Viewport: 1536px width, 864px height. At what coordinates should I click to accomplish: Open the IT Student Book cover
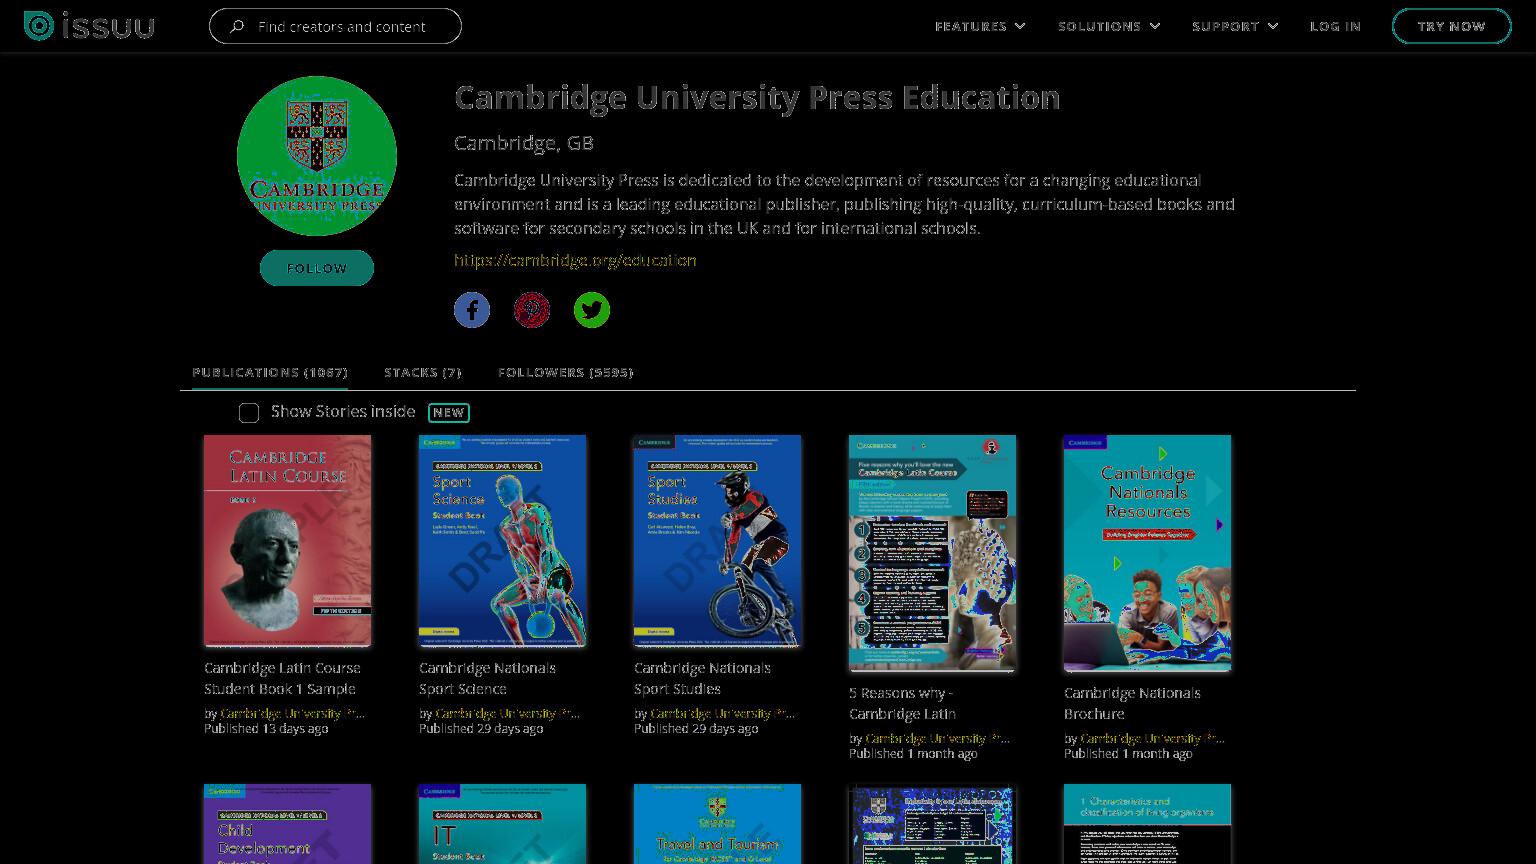503,824
